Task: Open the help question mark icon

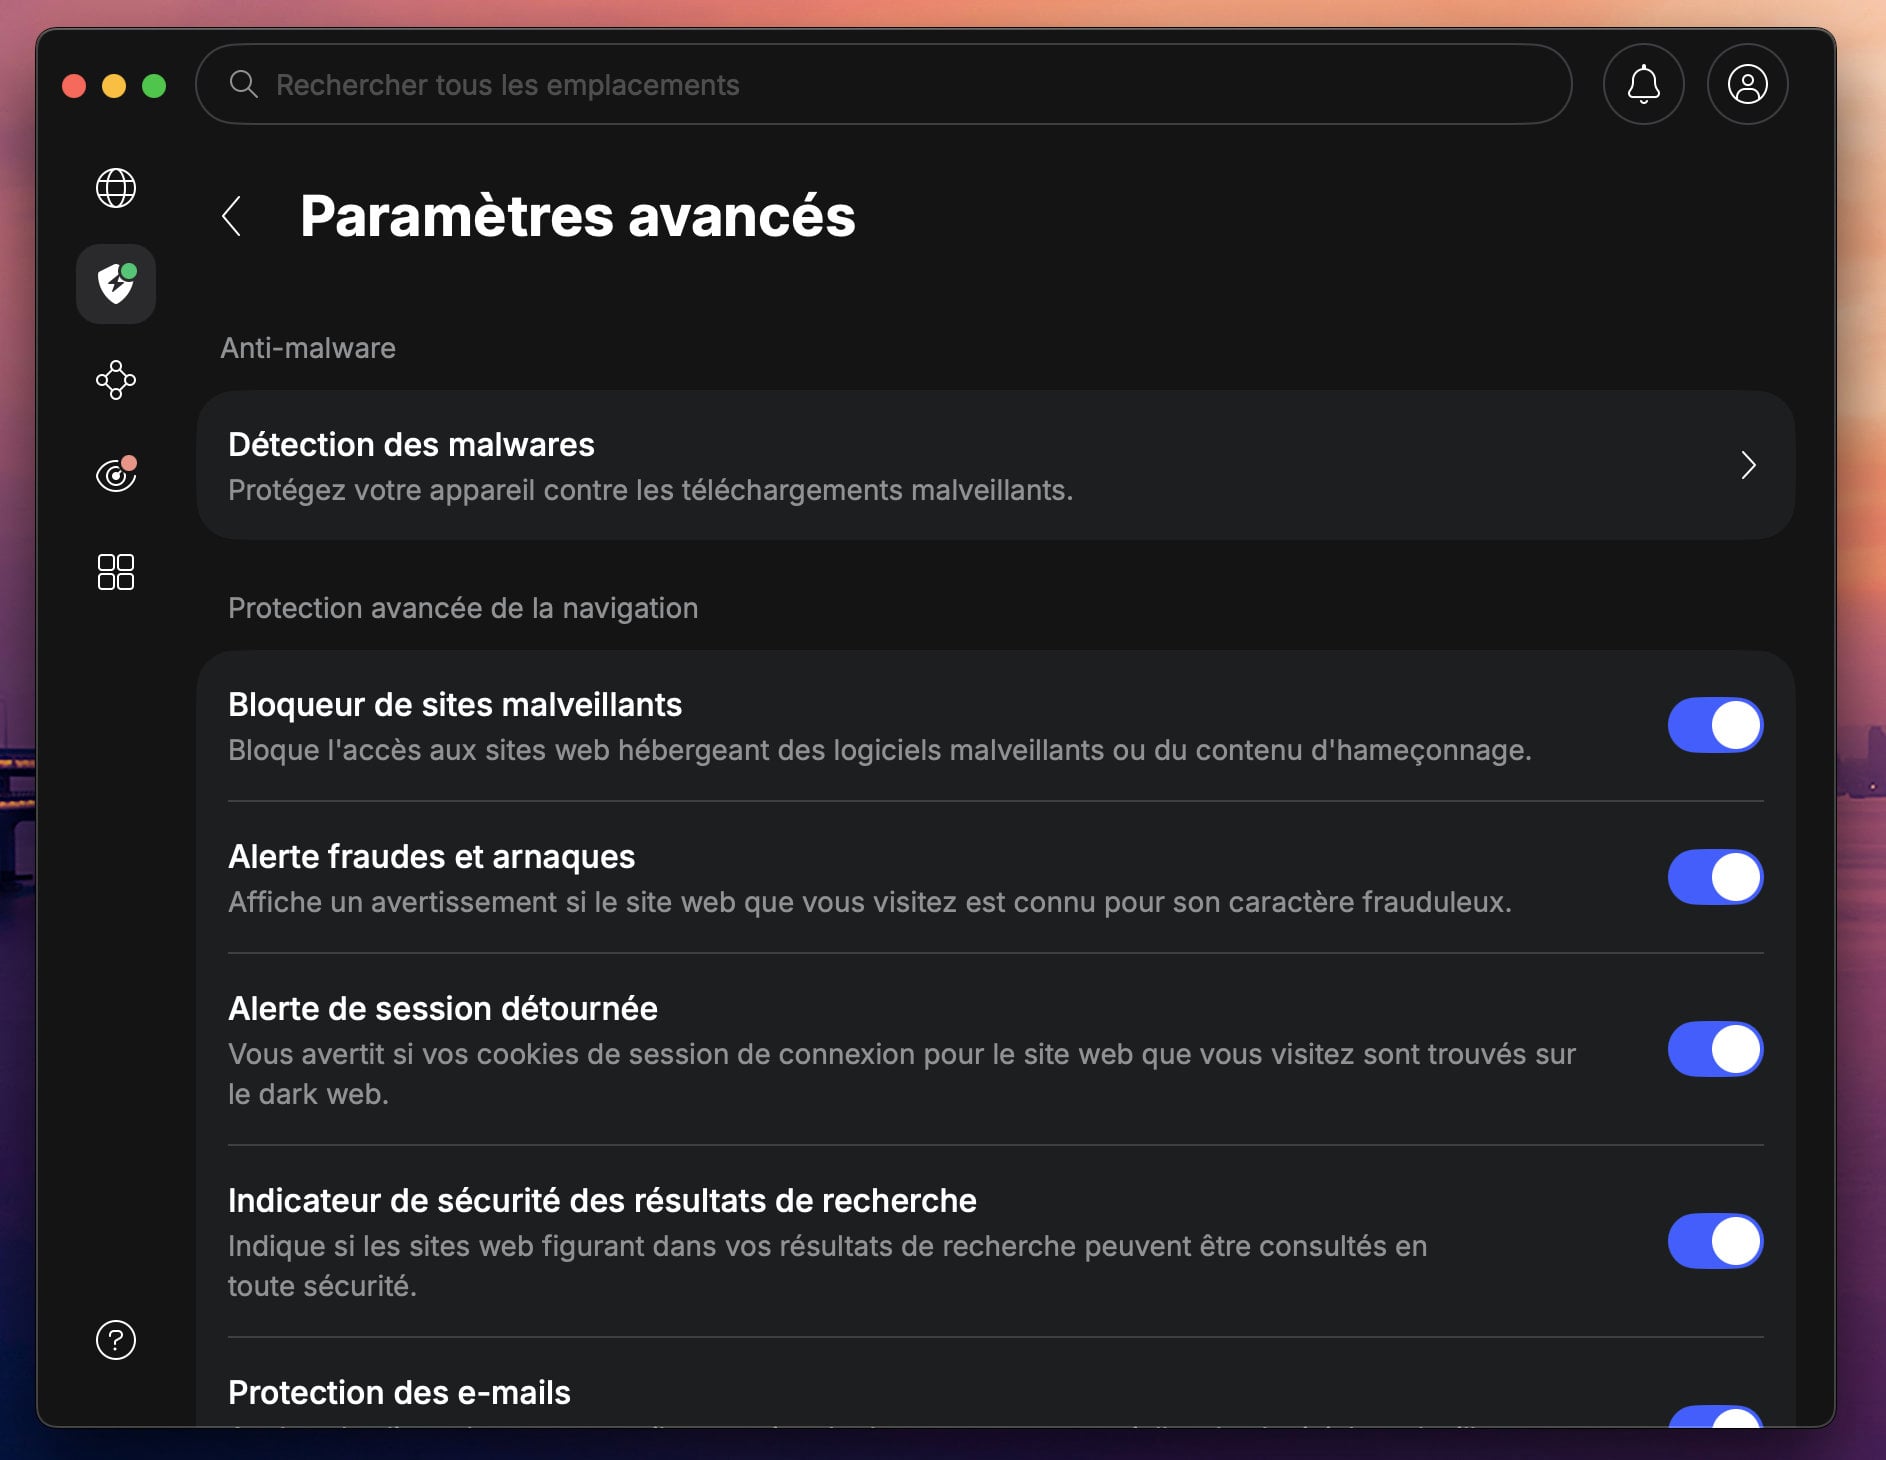Action: (x=116, y=1340)
